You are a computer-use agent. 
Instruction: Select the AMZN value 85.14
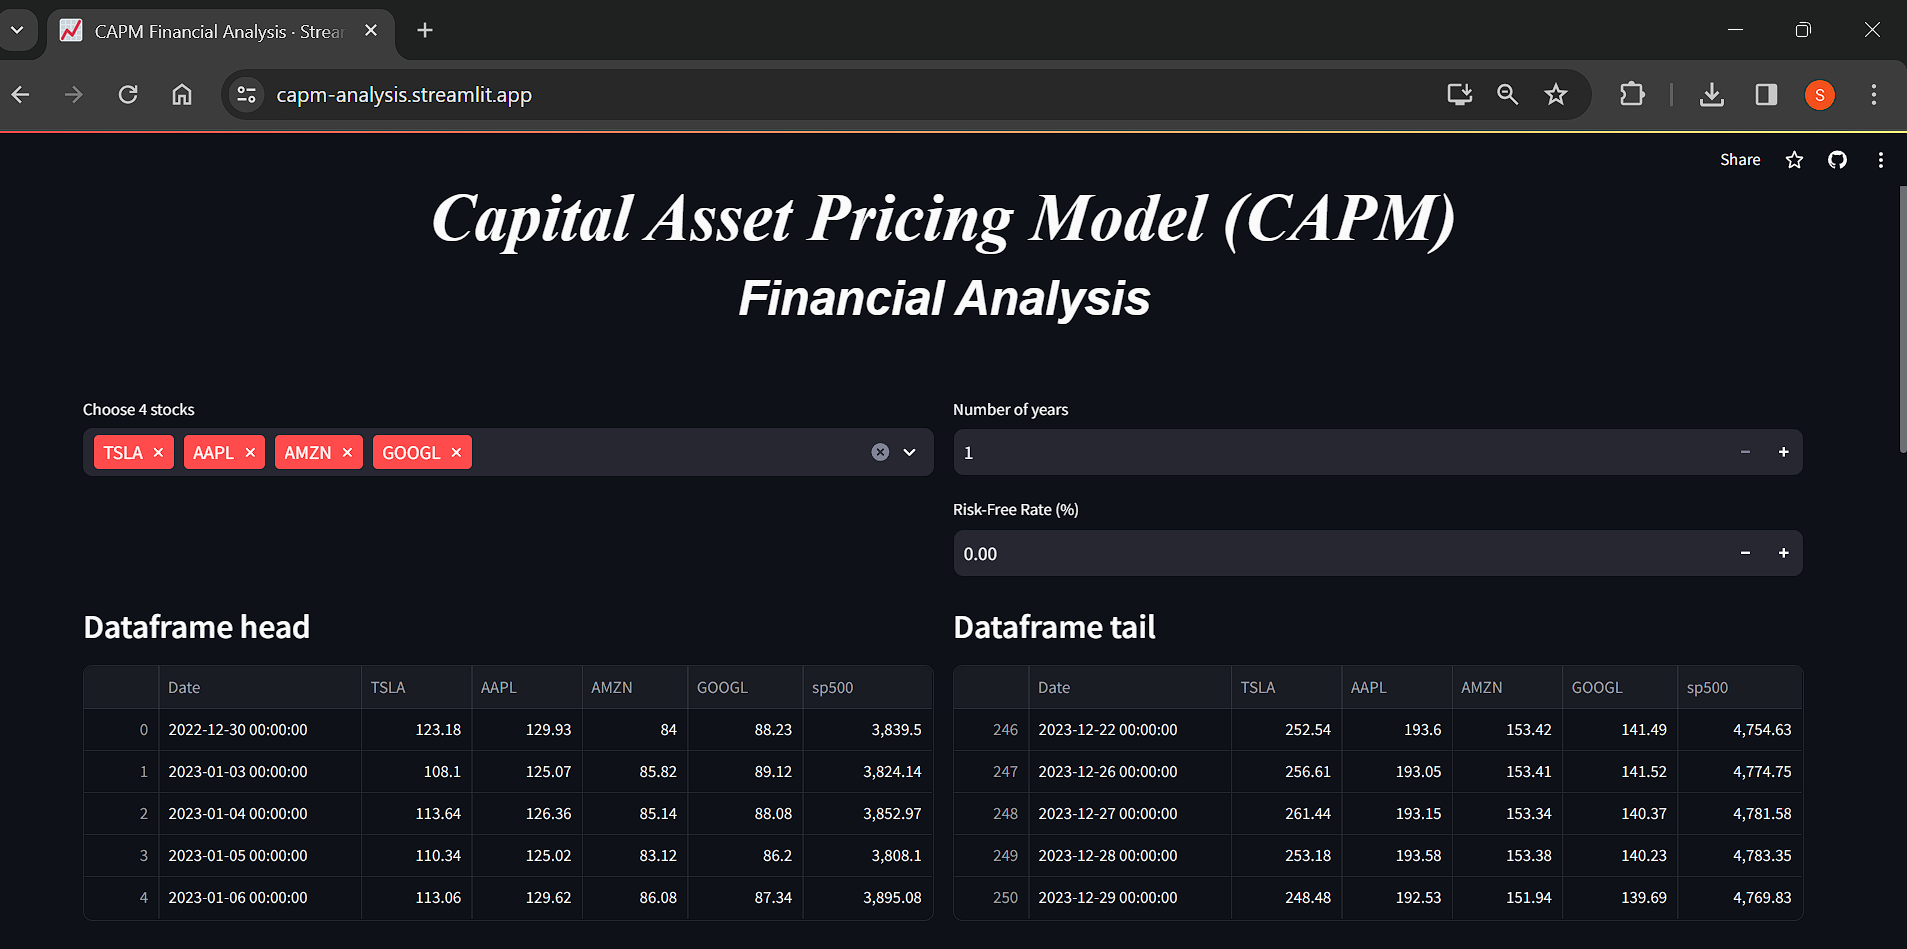pyautogui.click(x=634, y=814)
